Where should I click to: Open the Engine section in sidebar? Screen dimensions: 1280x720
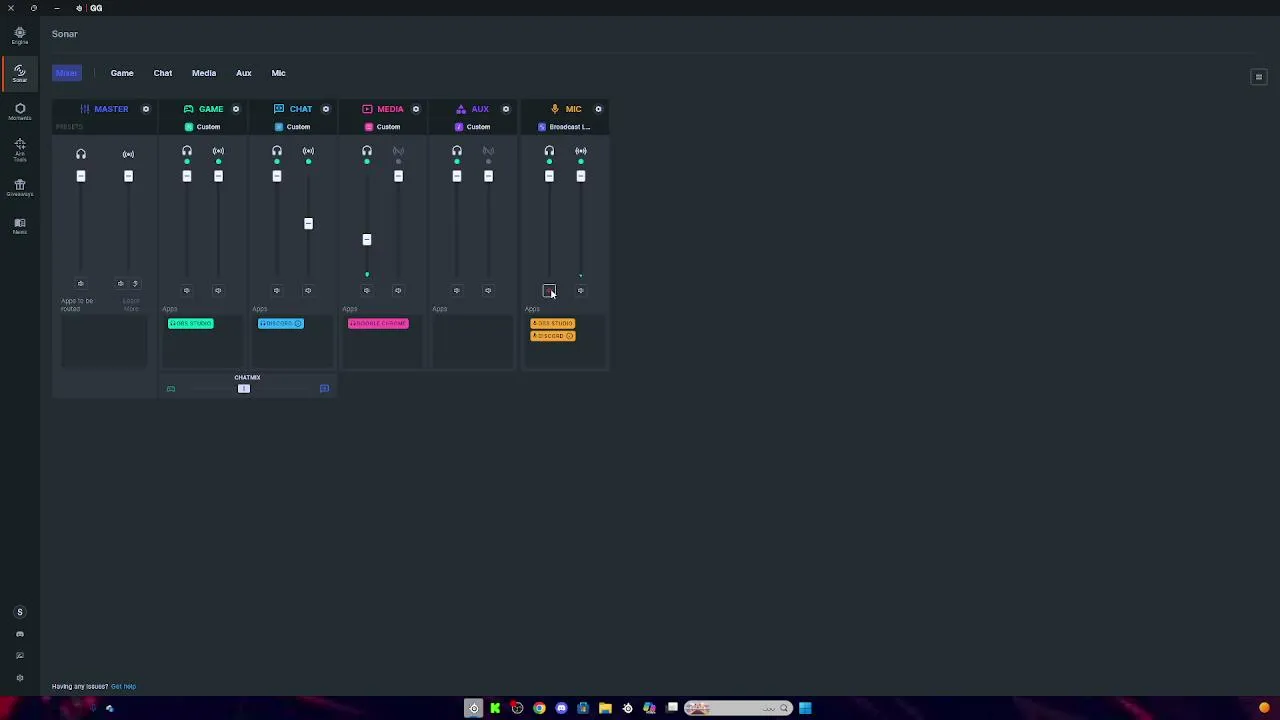(19, 36)
